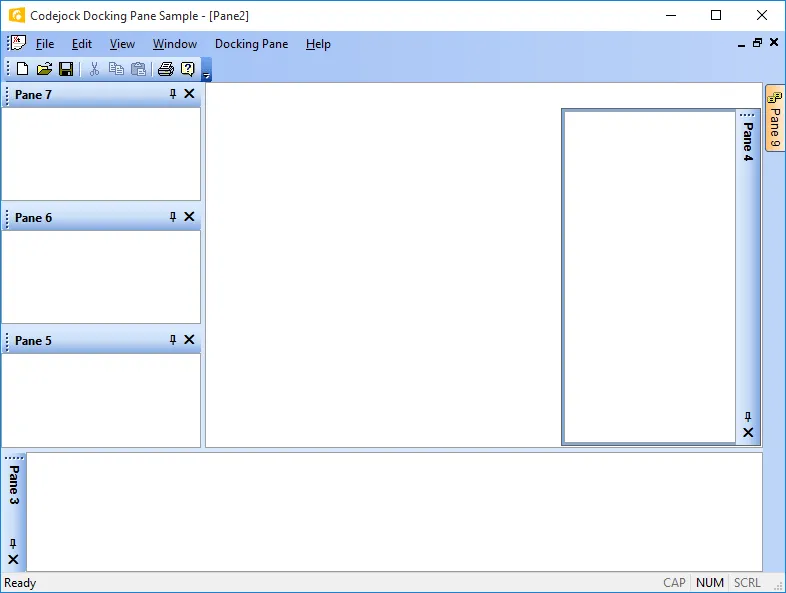Toggle the pin on Pane 4

tap(748, 417)
